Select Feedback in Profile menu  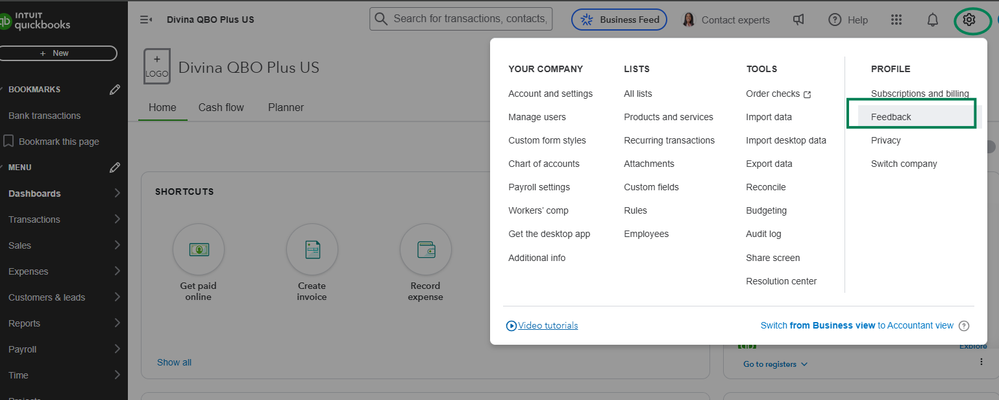click(891, 117)
